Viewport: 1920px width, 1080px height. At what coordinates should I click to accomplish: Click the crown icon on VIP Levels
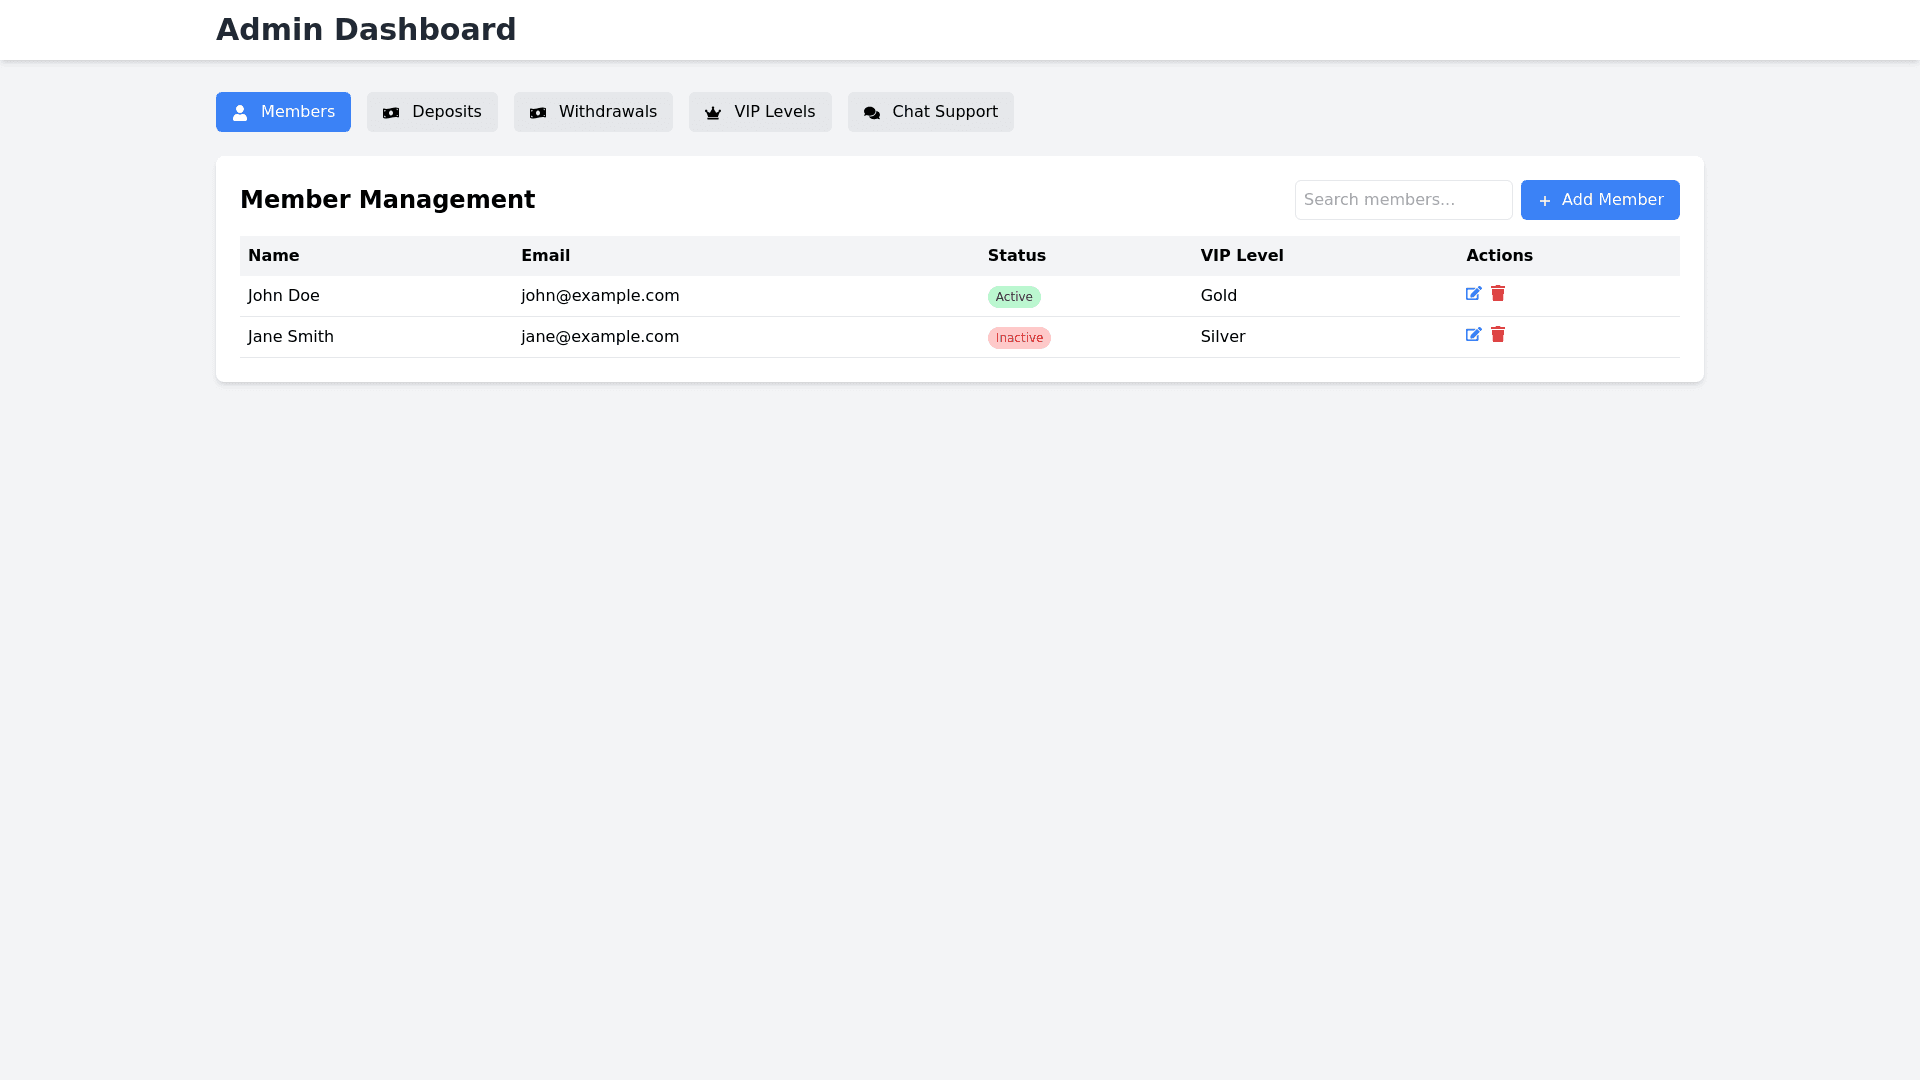coord(713,113)
